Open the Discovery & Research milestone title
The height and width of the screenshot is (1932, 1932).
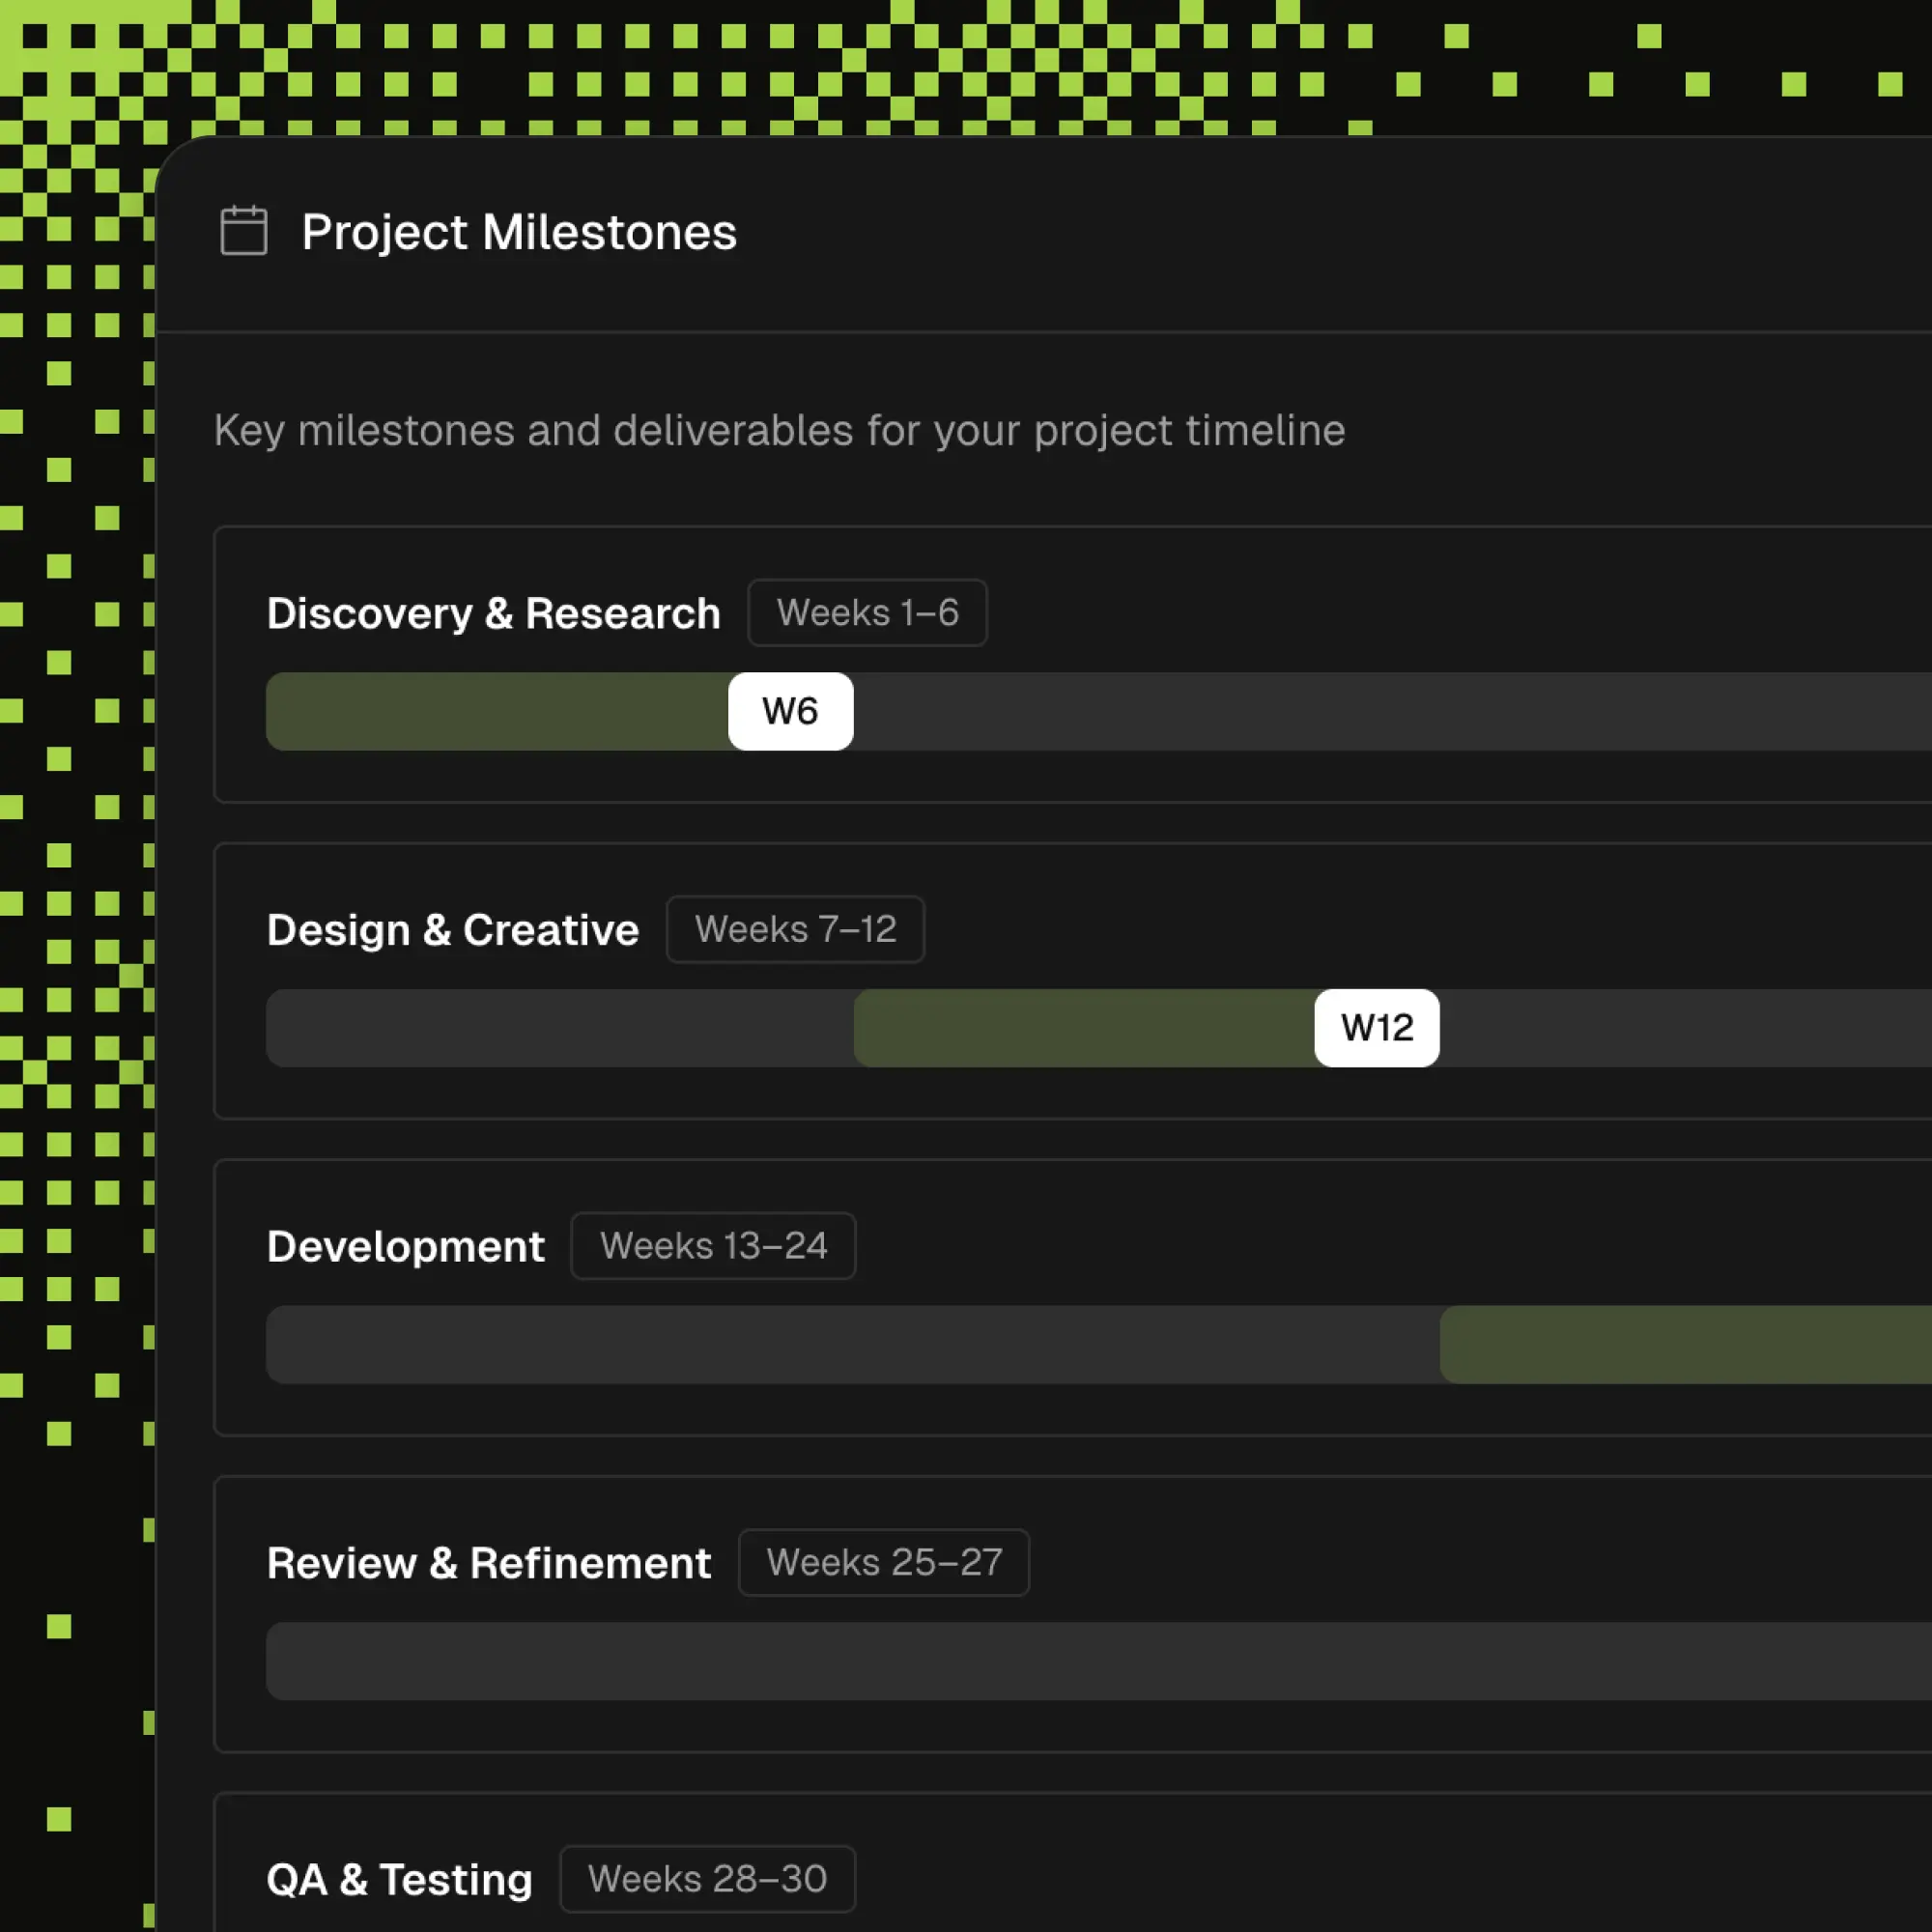point(493,613)
